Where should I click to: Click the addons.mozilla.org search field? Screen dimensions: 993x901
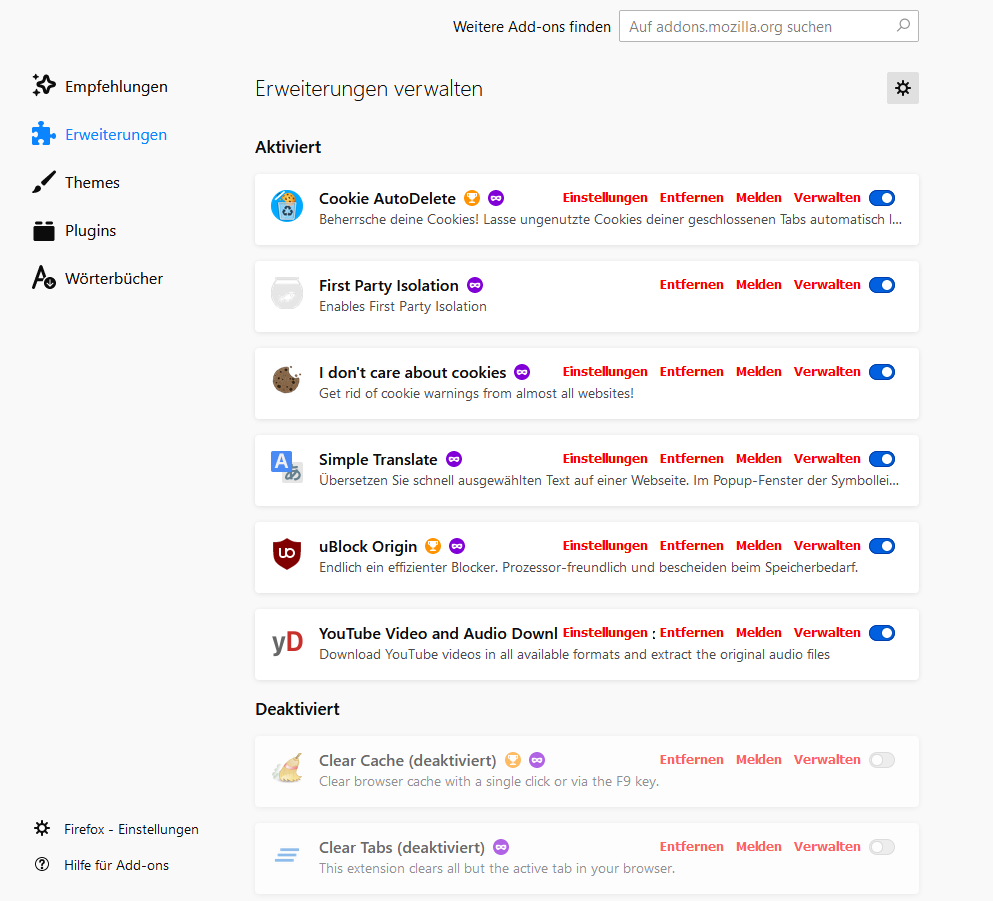tap(760, 27)
